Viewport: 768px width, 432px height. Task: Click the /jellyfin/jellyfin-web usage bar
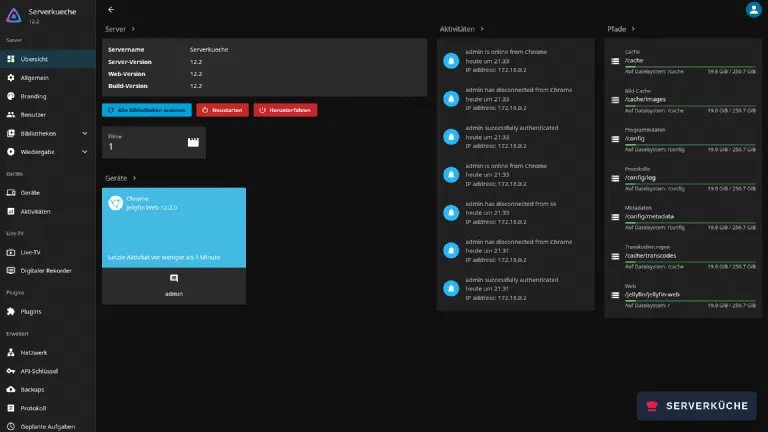[690, 301]
